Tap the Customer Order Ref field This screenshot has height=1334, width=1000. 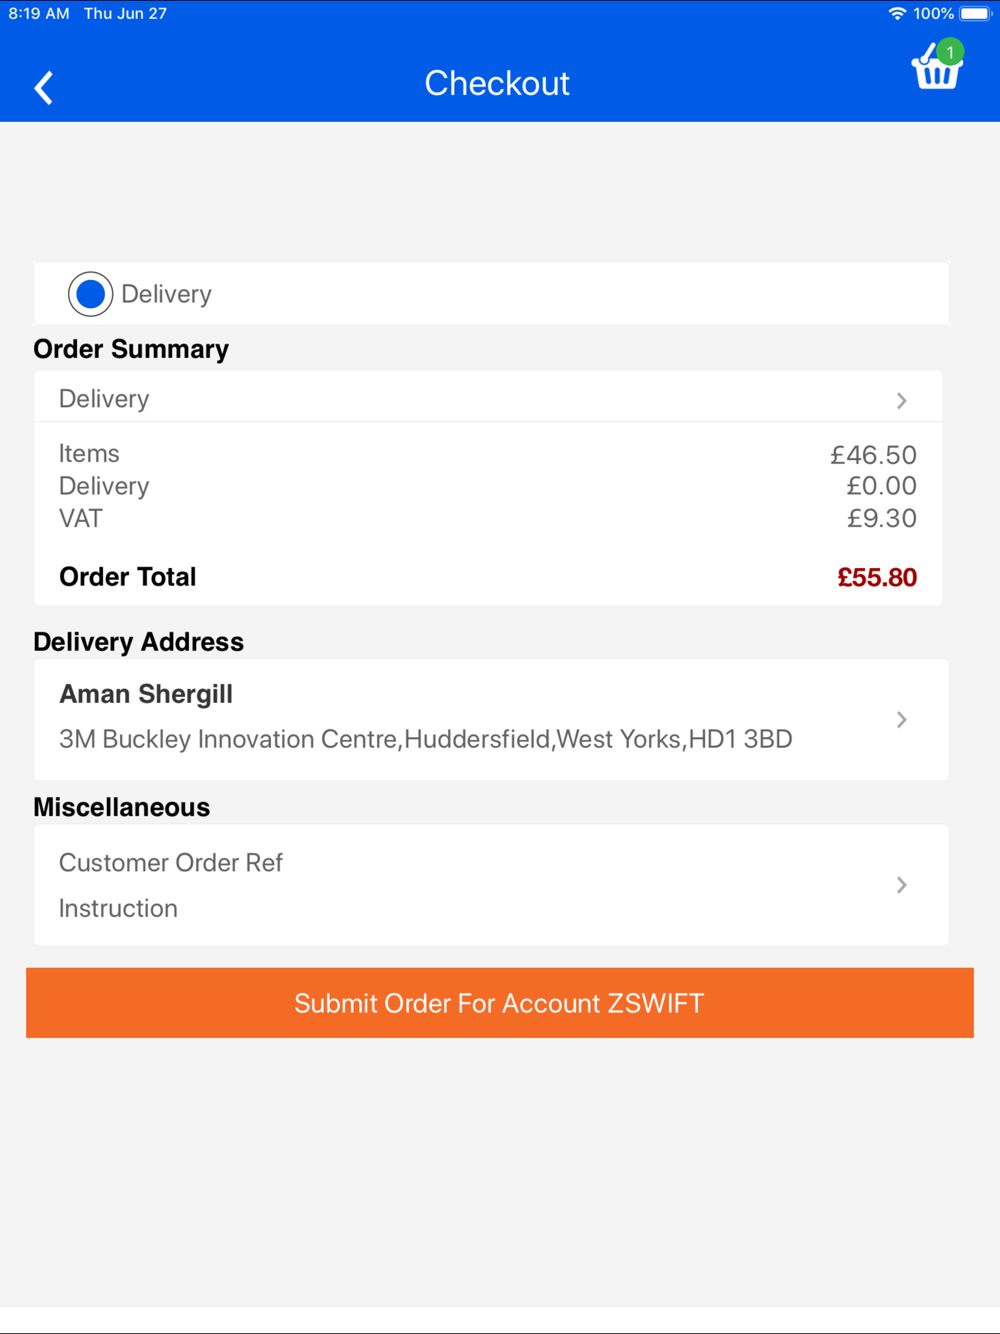(171, 863)
